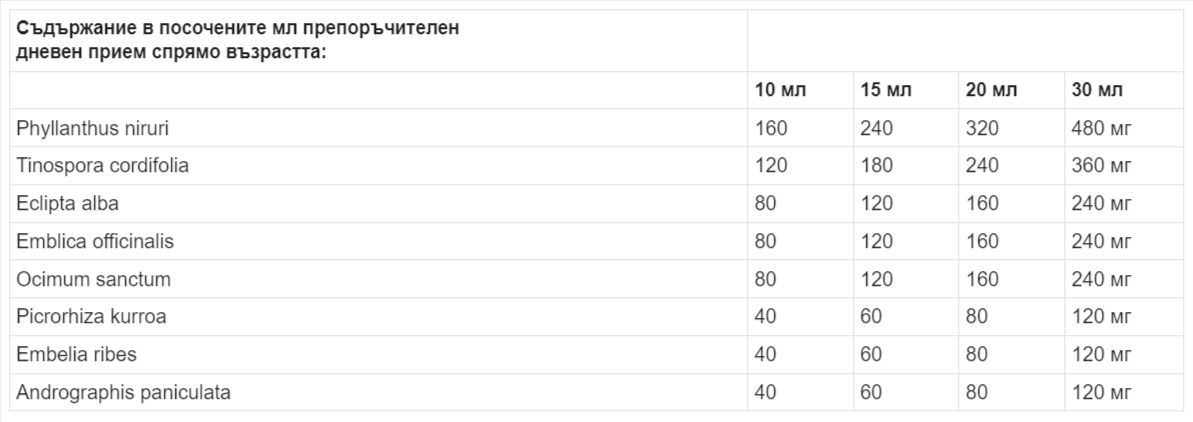Select the 15 мл column header
This screenshot has height=422, width=1193.
[x=886, y=90]
